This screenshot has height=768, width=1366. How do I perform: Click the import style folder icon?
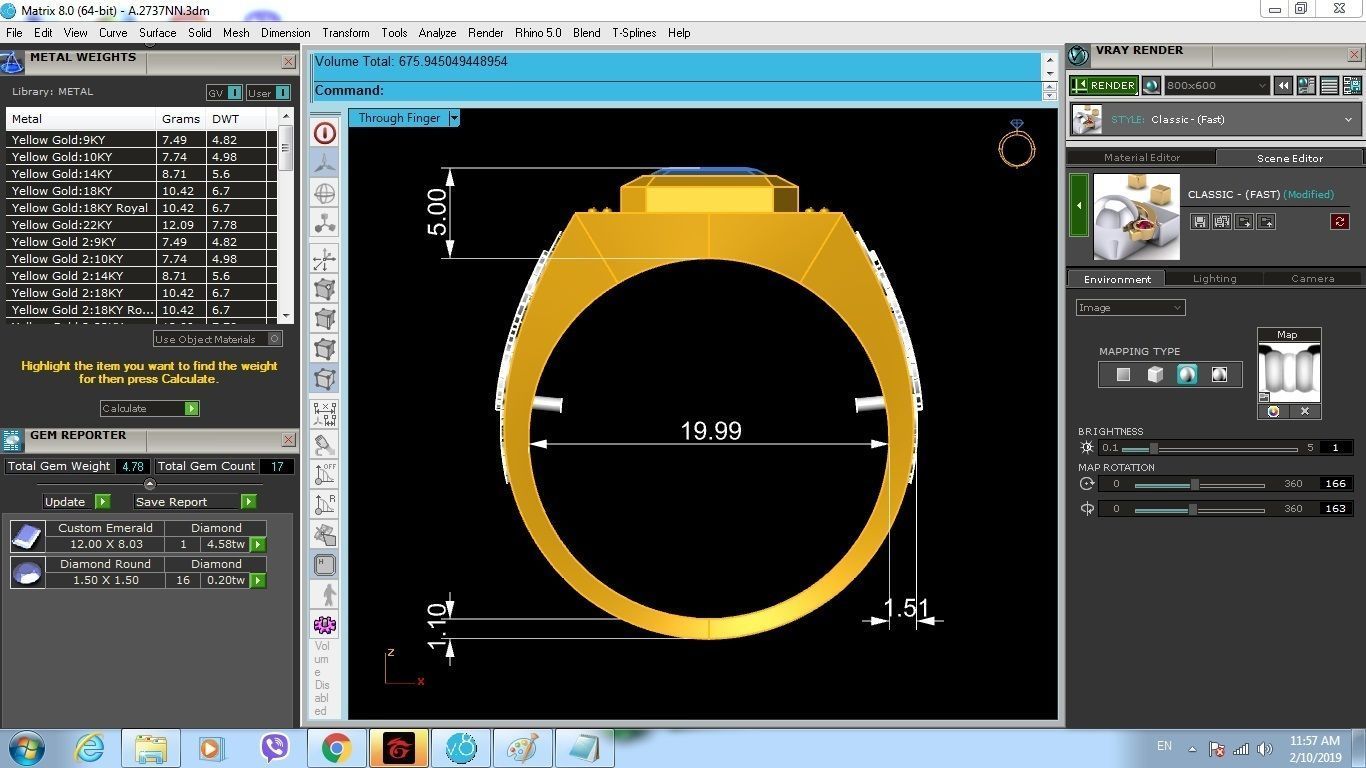(x=1244, y=222)
